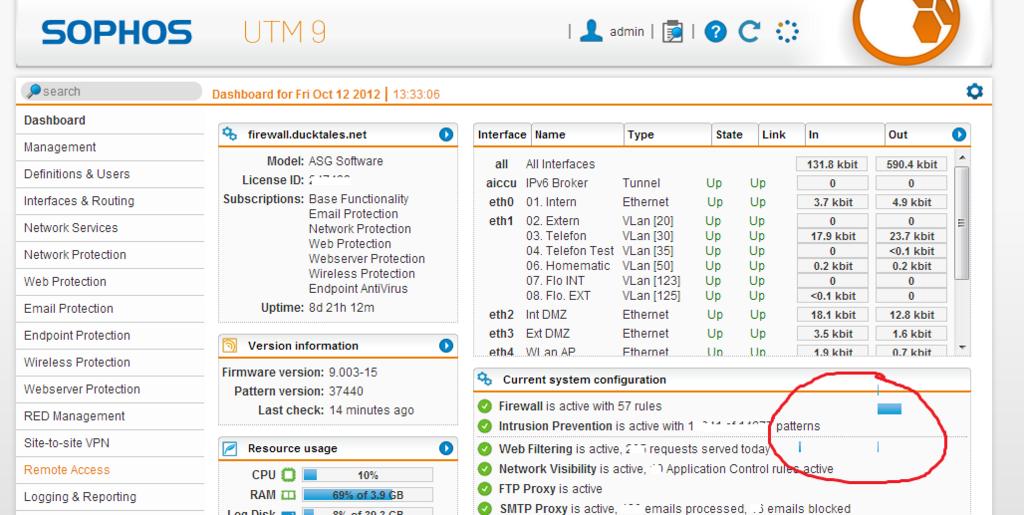Click the eth0 interface label
This screenshot has width=1024, height=515.
pyautogui.click(x=502, y=202)
